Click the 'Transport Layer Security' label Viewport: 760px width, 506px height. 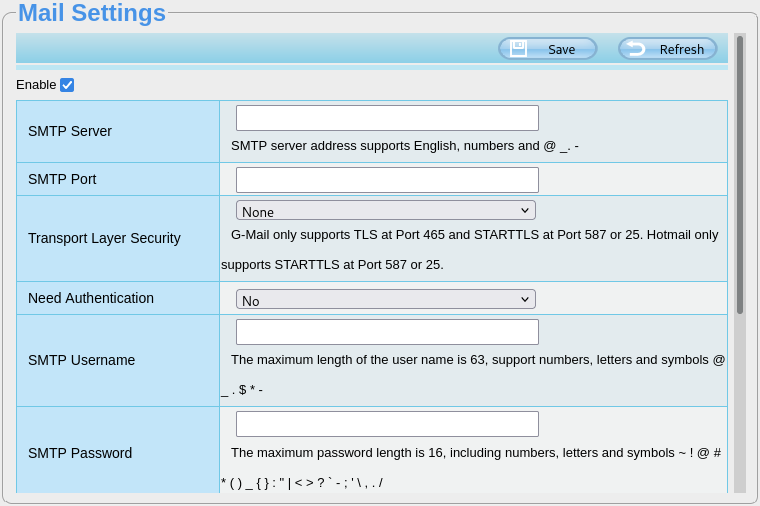104,238
